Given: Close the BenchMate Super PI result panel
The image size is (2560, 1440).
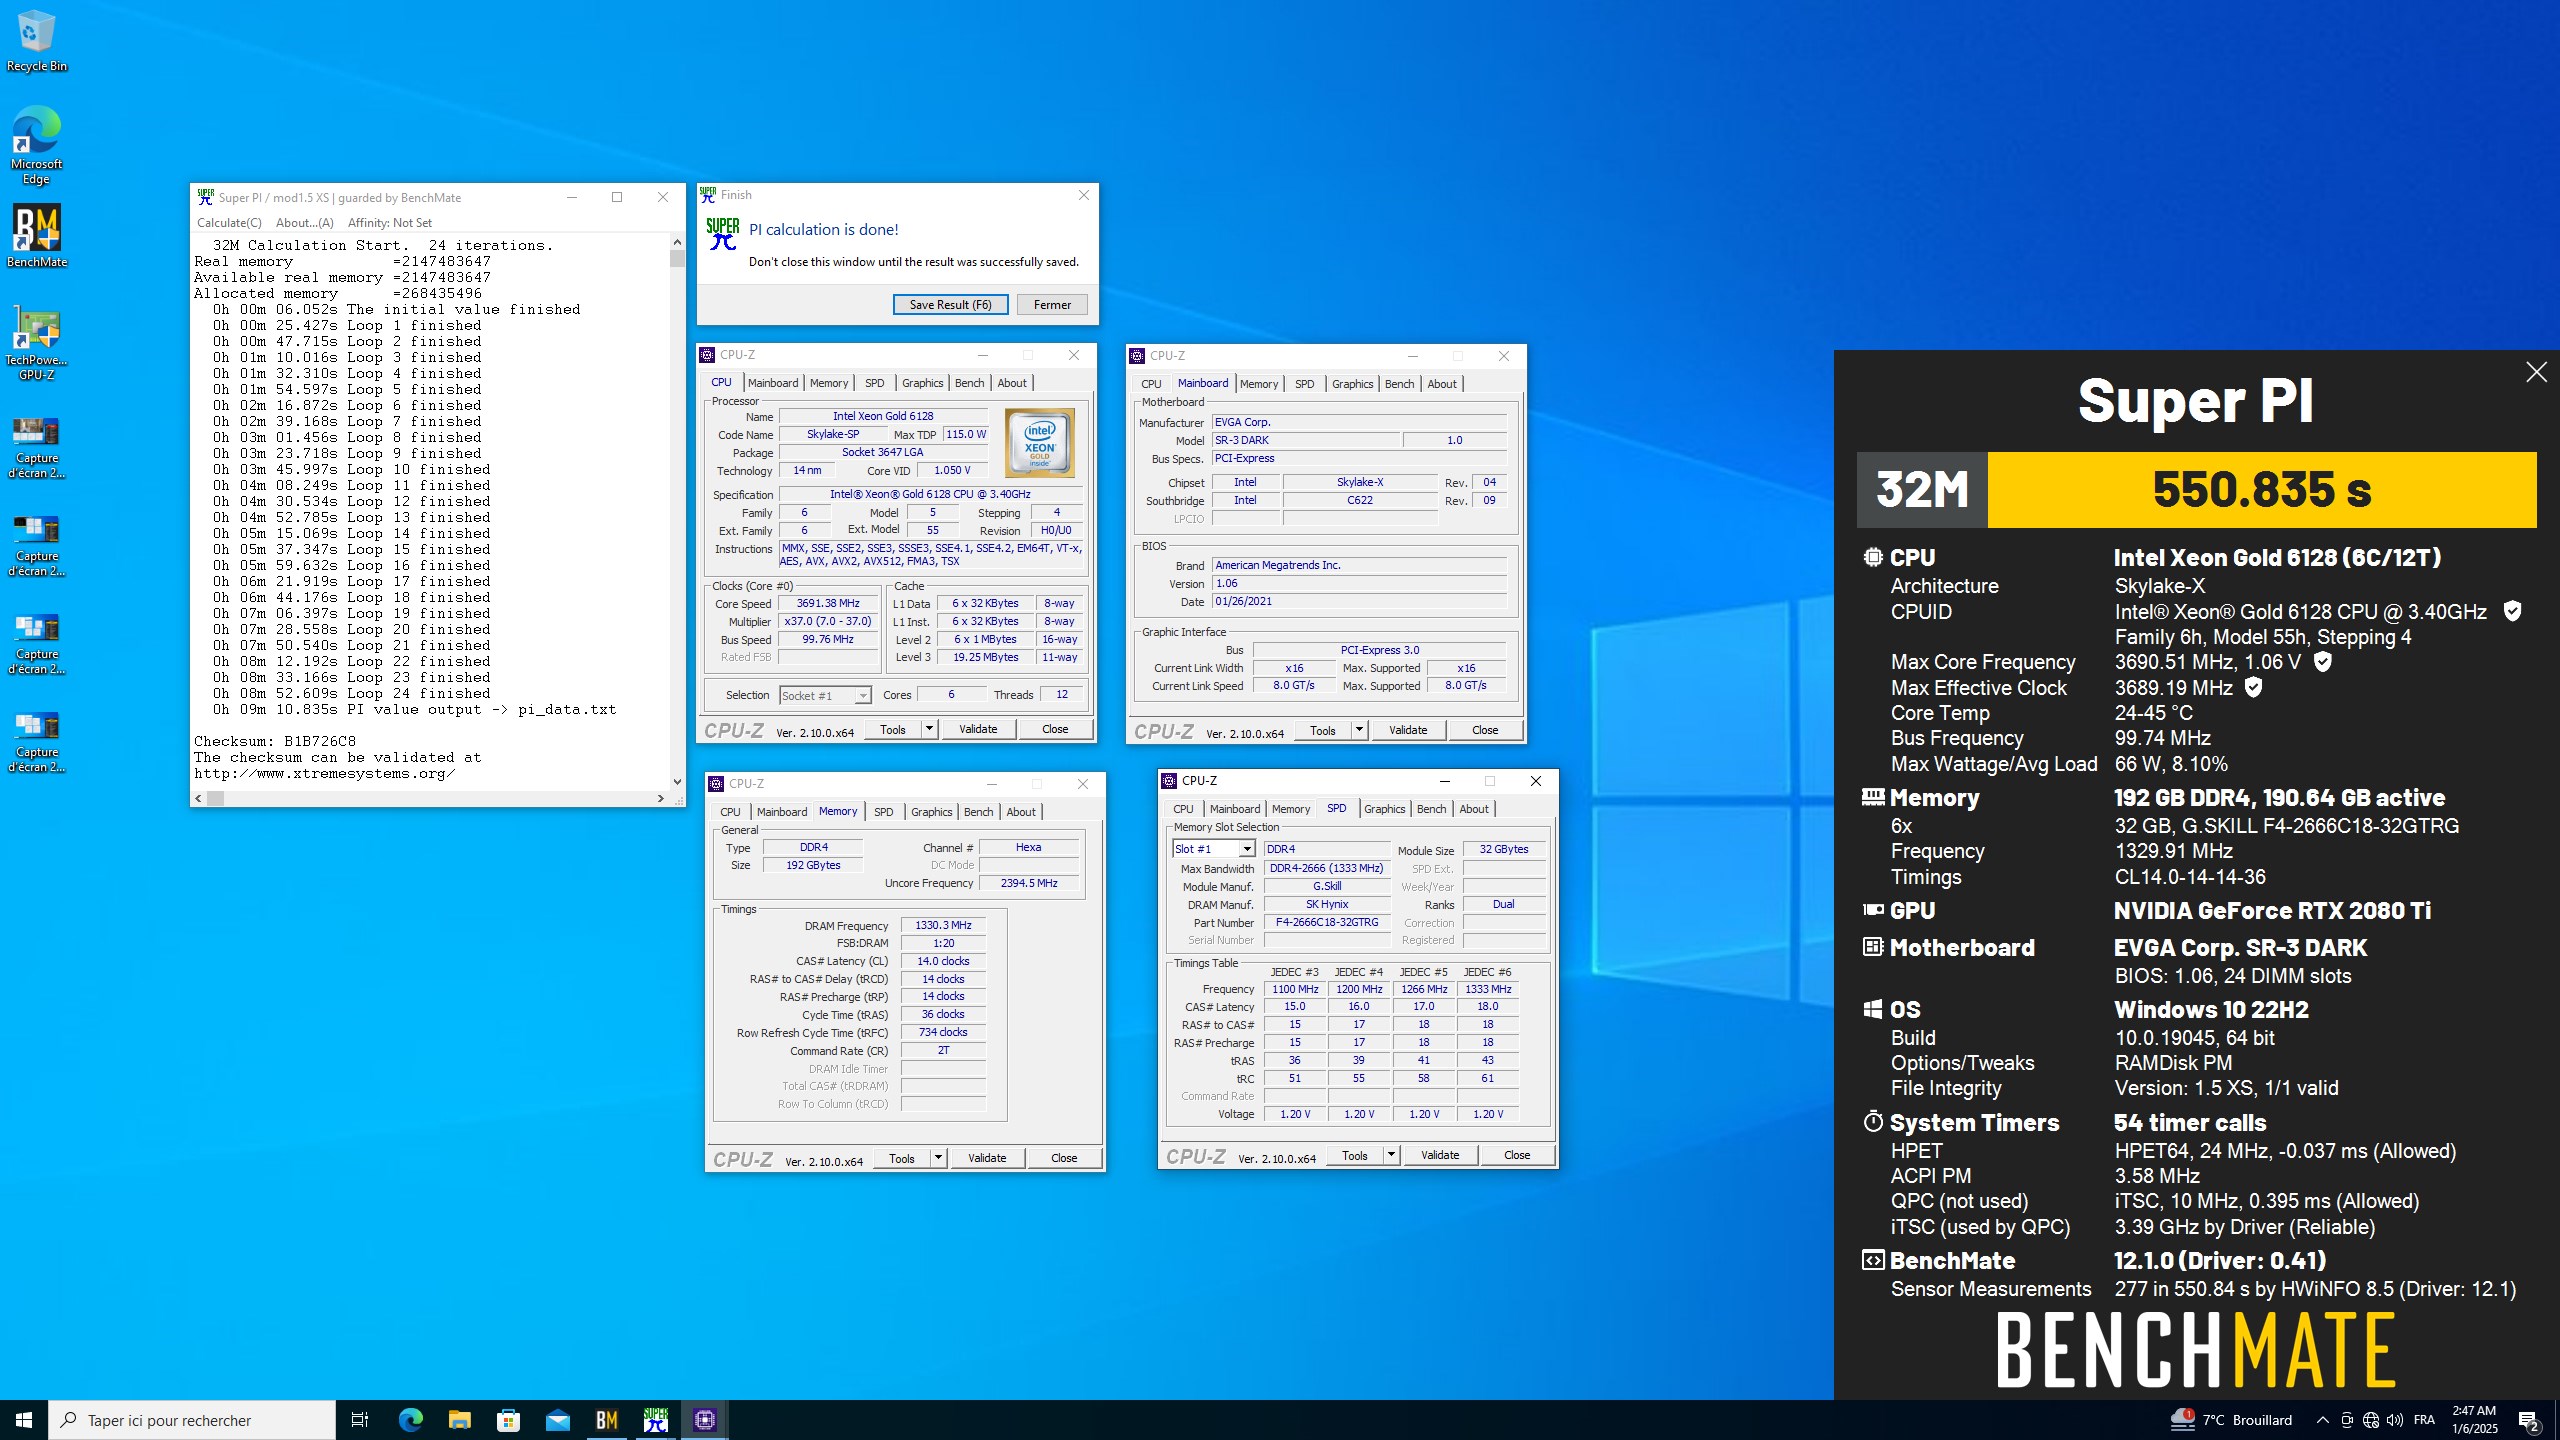Looking at the screenshot, I should [x=2536, y=372].
